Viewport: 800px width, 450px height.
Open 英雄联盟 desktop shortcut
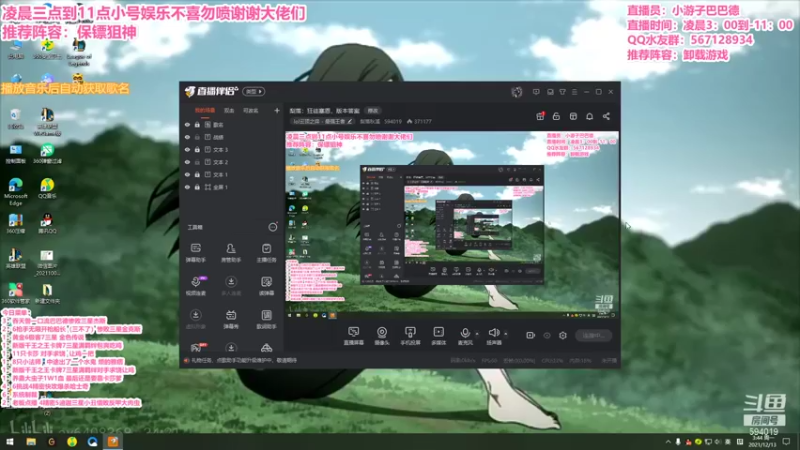click(15, 259)
